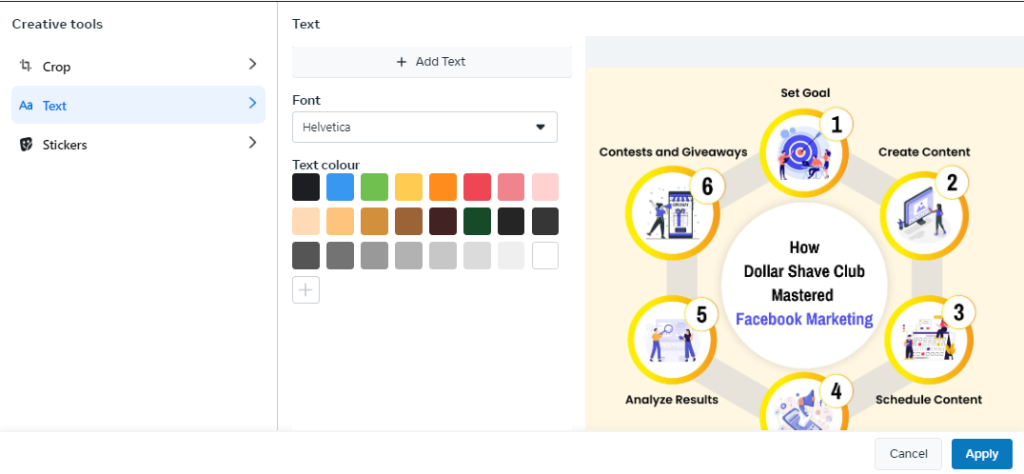This screenshot has width=1024, height=474.
Task: Open the Helvetica font dropdown
Action: pos(424,127)
